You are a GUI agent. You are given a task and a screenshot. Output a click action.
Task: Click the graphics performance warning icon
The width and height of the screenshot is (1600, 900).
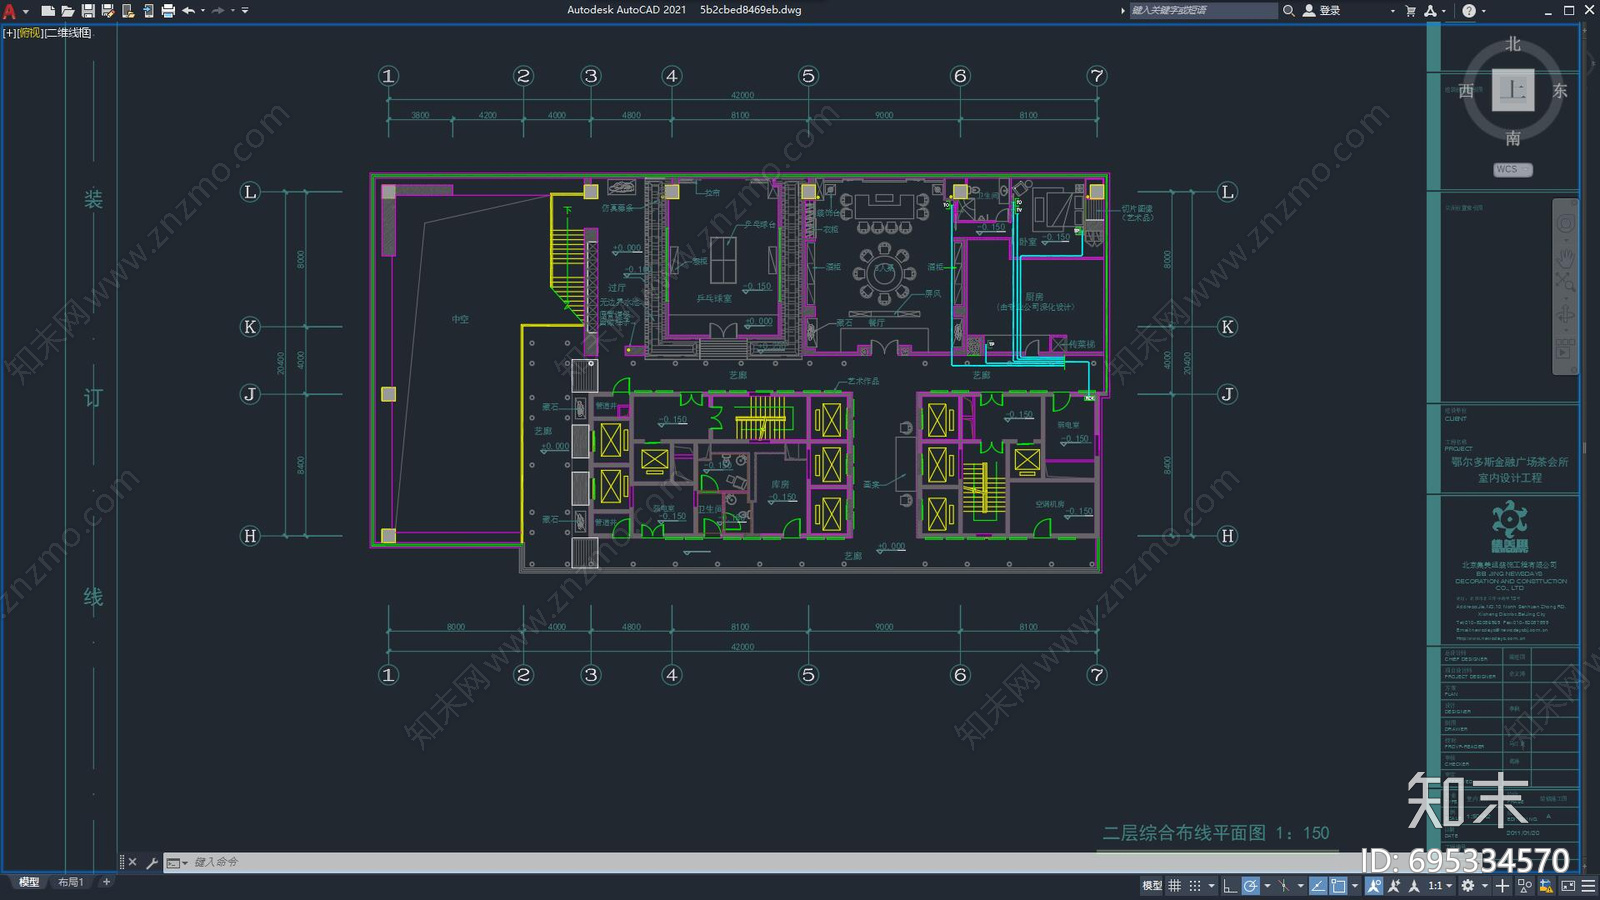pyautogui.click(x=1546, y=885)
